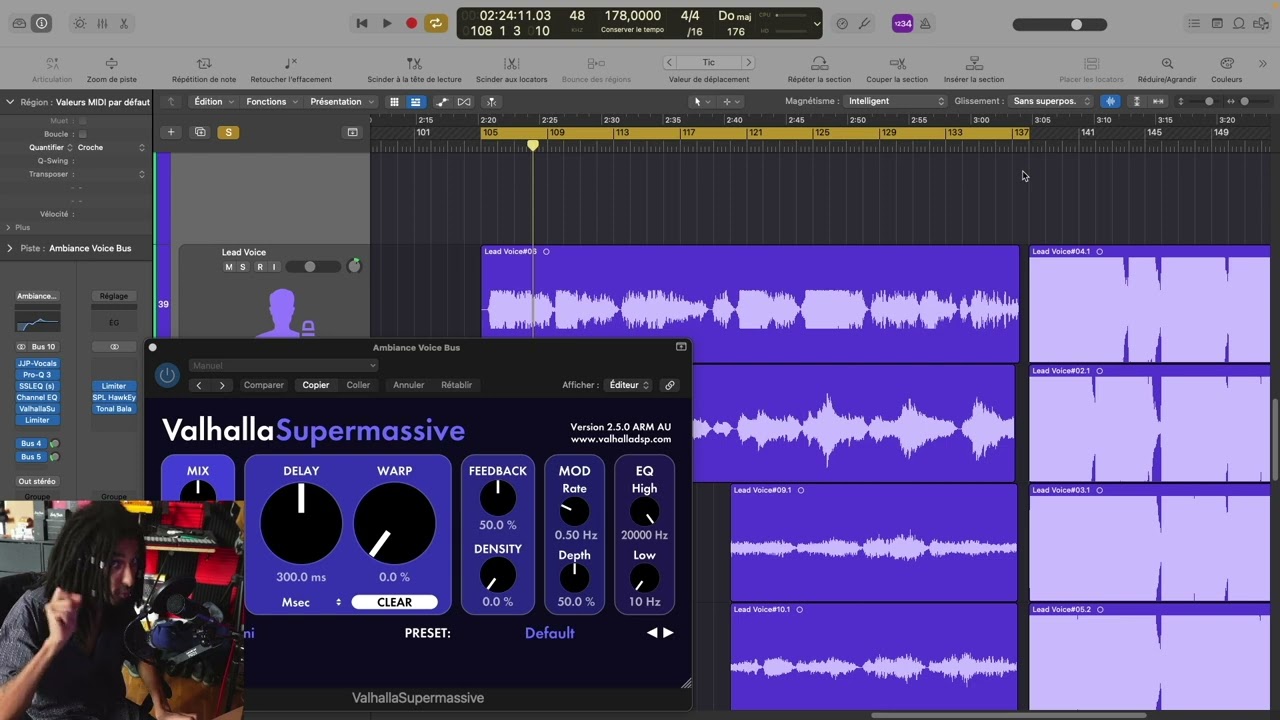Open the Library icon in the control bar
Screen dimensions: 1280x720
[x=19, y=23]
